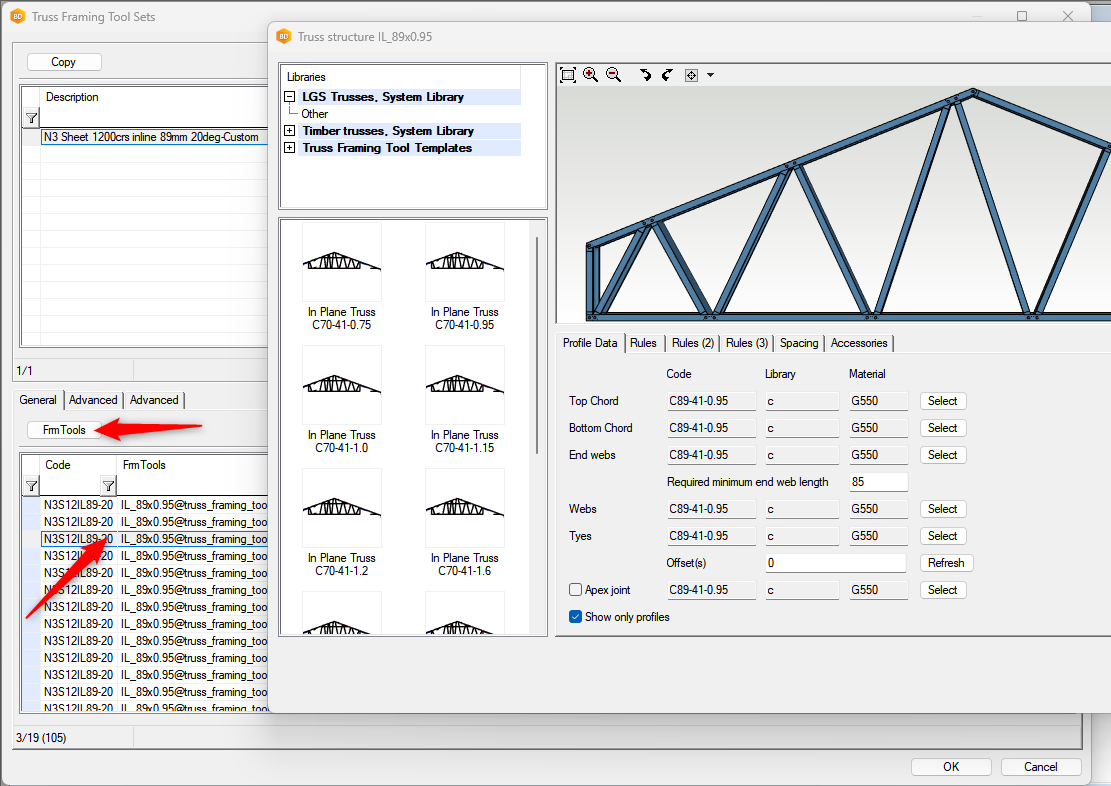The height and width of the screenshot is (786, 1111).
Task: Collapse the LGS Trusses, System Library node
Action: click(290, 97)
